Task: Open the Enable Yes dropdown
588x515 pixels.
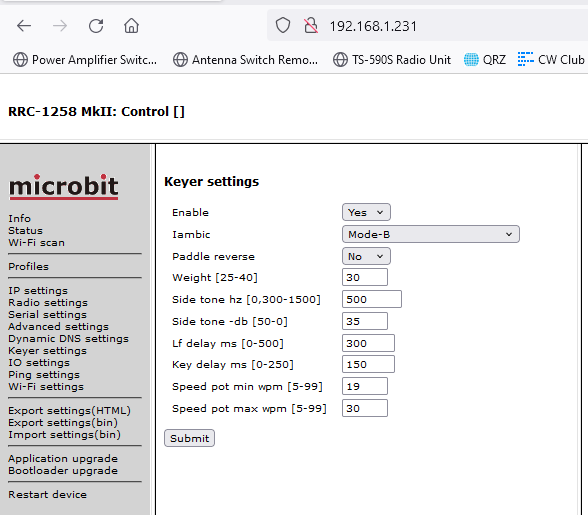Action: point(366,212)
